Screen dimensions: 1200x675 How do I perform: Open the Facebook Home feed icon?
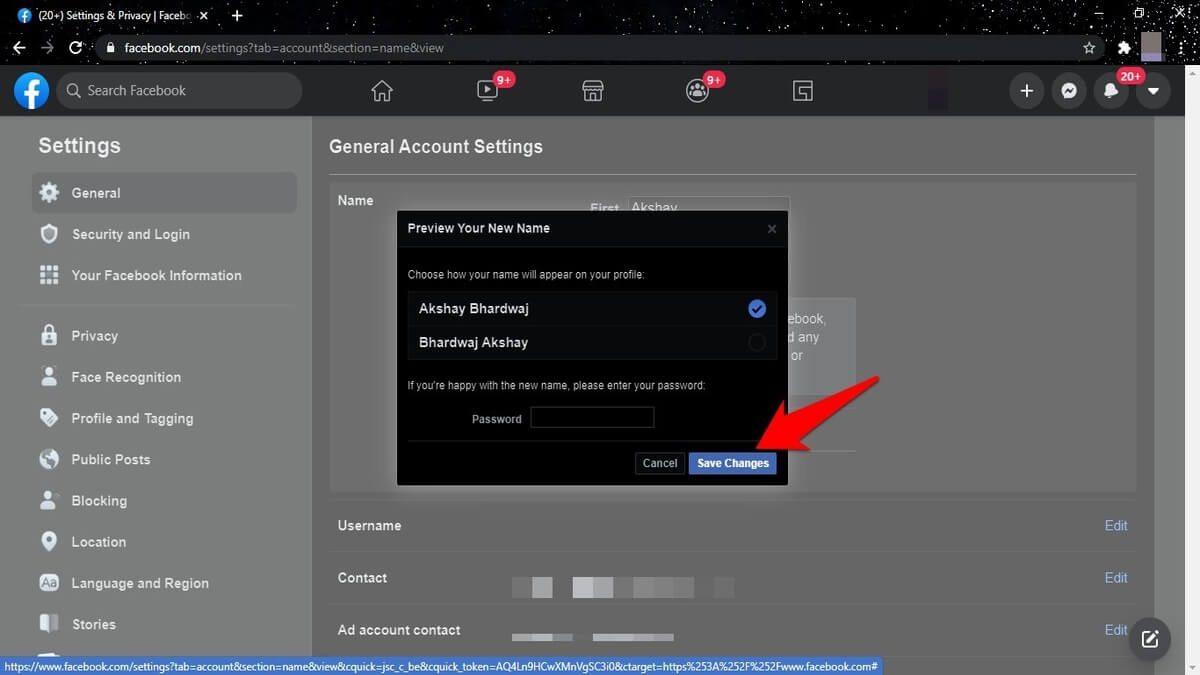click(382, 91)
